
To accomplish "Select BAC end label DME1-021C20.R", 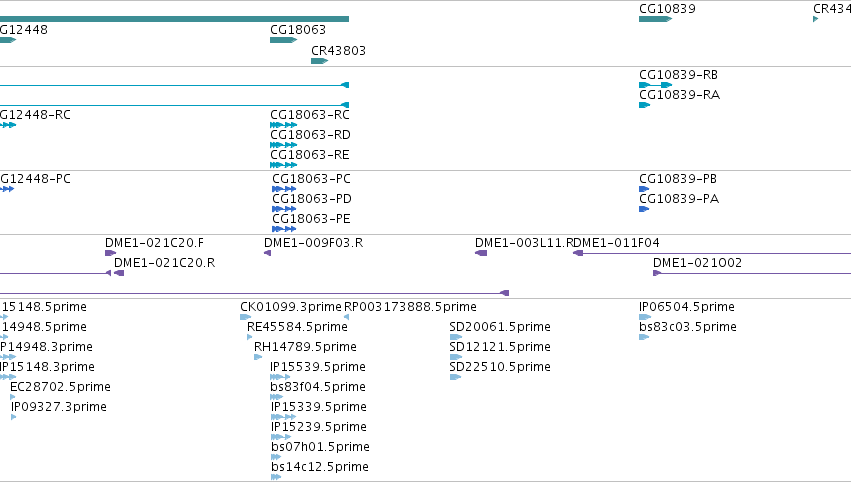I will (164, 263).
